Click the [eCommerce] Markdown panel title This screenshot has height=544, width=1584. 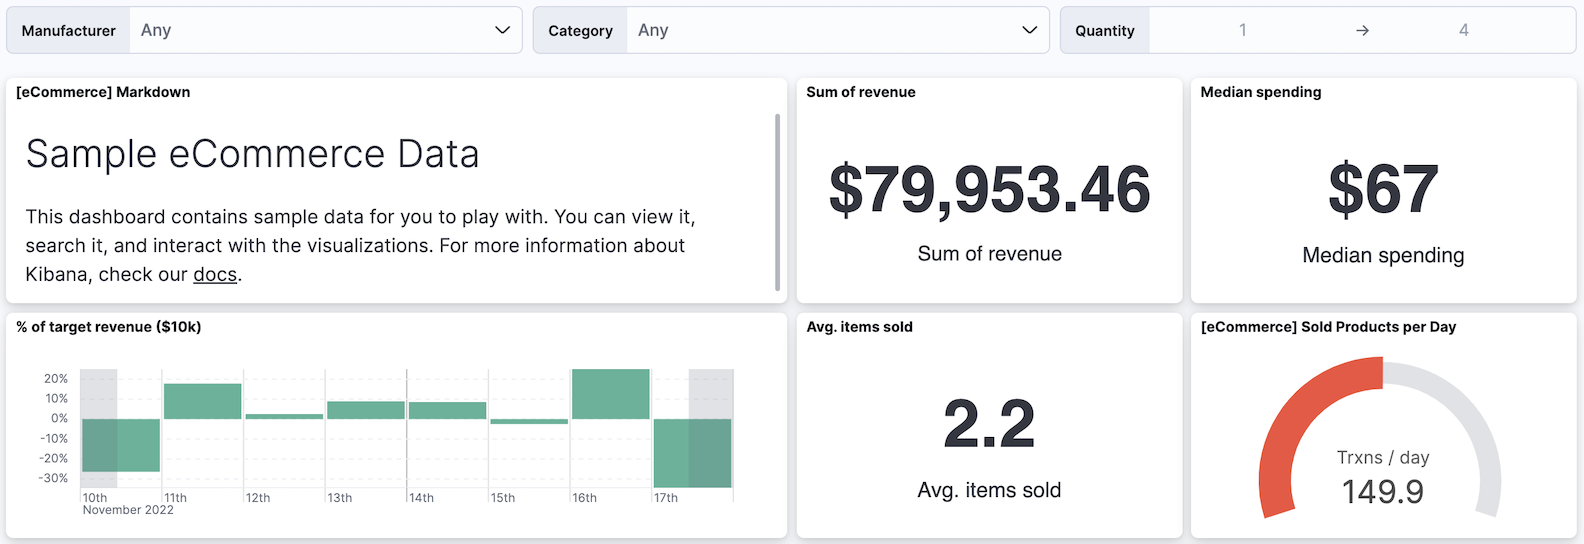[x=103, y=92]
